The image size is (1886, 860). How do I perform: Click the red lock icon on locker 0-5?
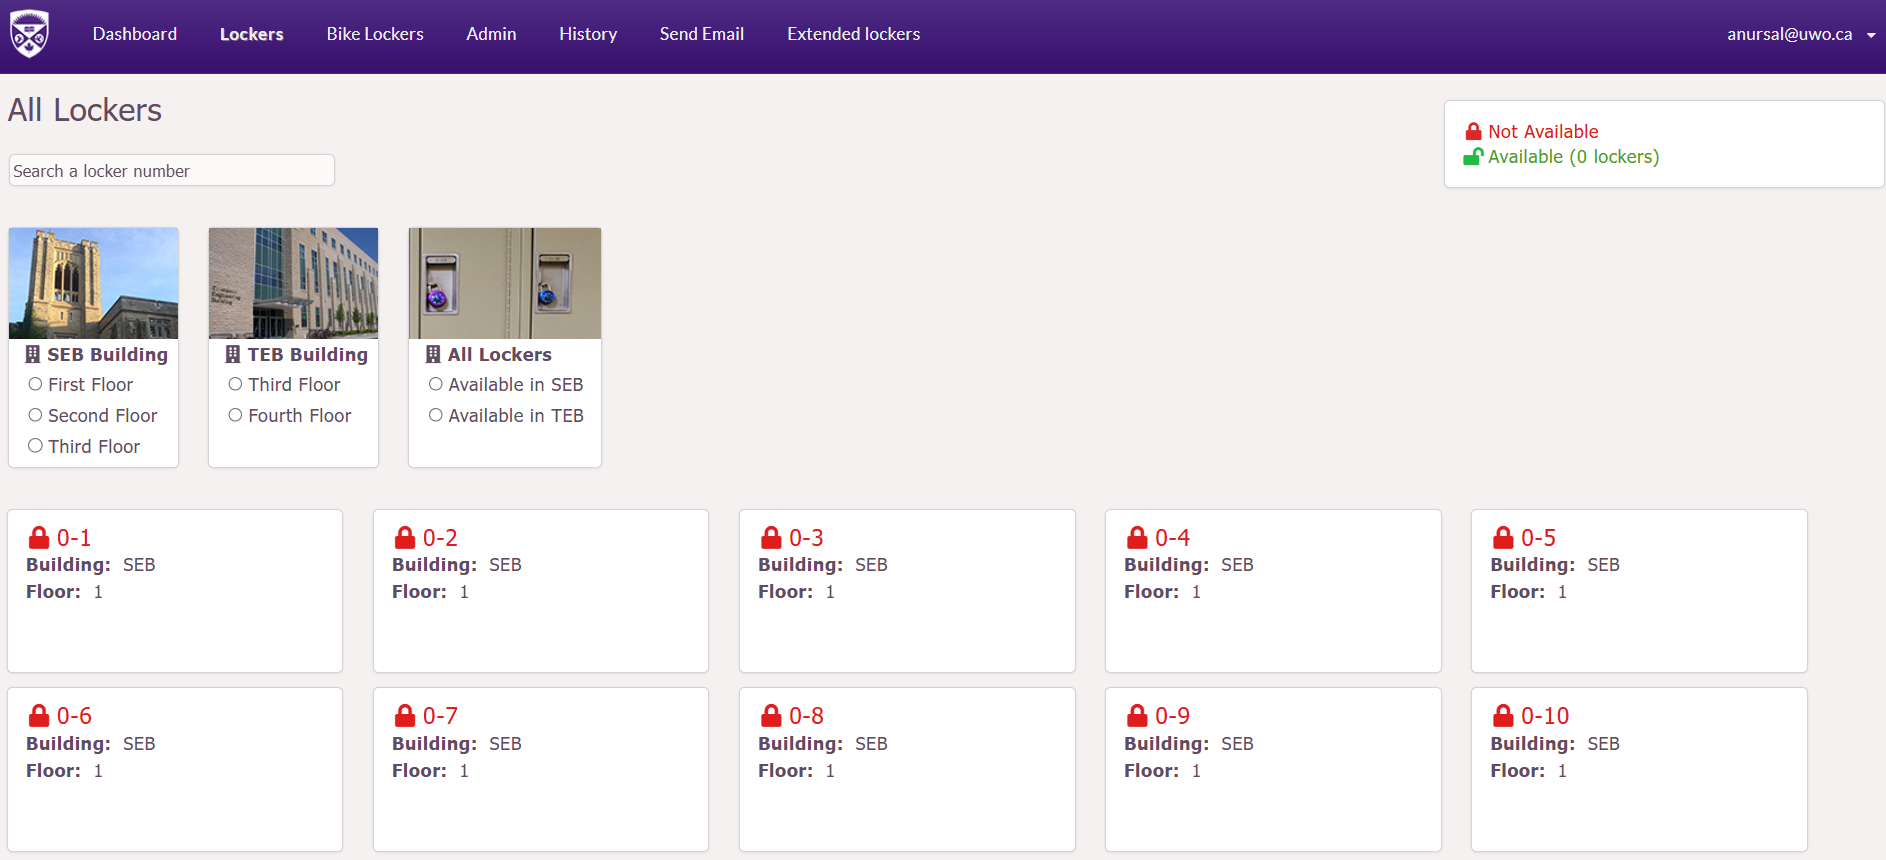1503,538
